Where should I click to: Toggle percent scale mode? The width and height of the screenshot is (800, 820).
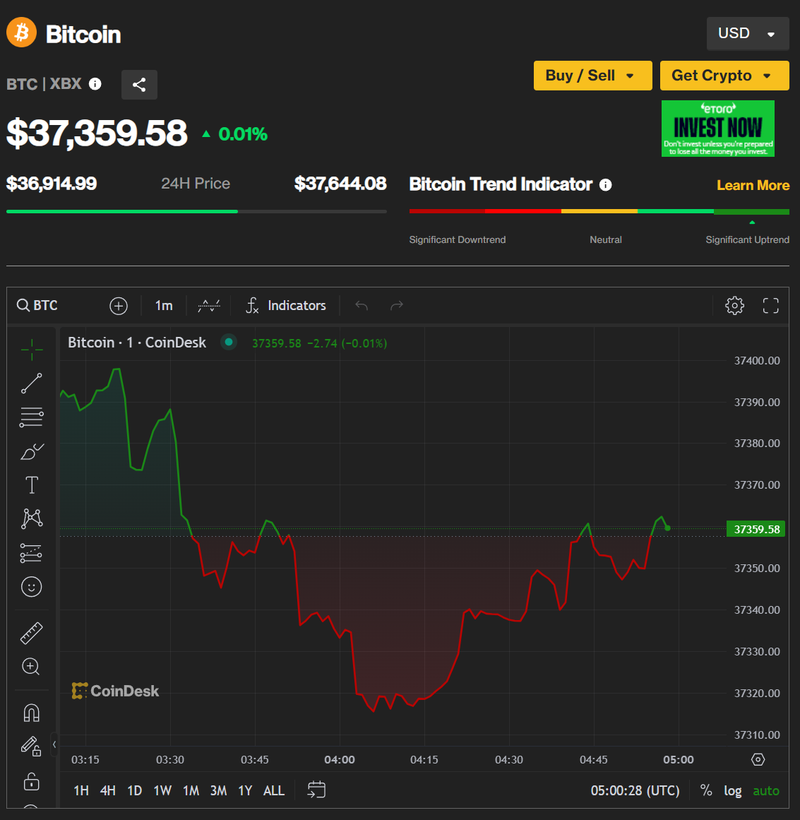706,790
